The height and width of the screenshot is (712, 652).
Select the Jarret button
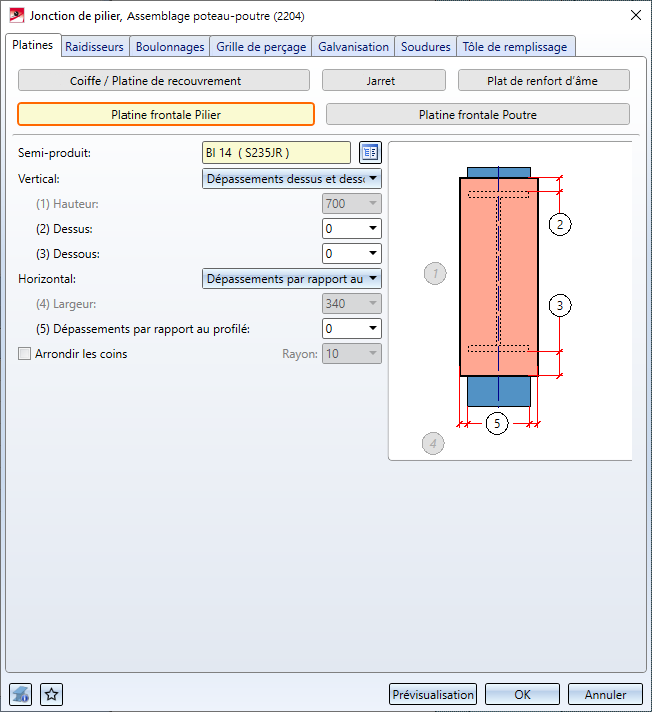384,80
